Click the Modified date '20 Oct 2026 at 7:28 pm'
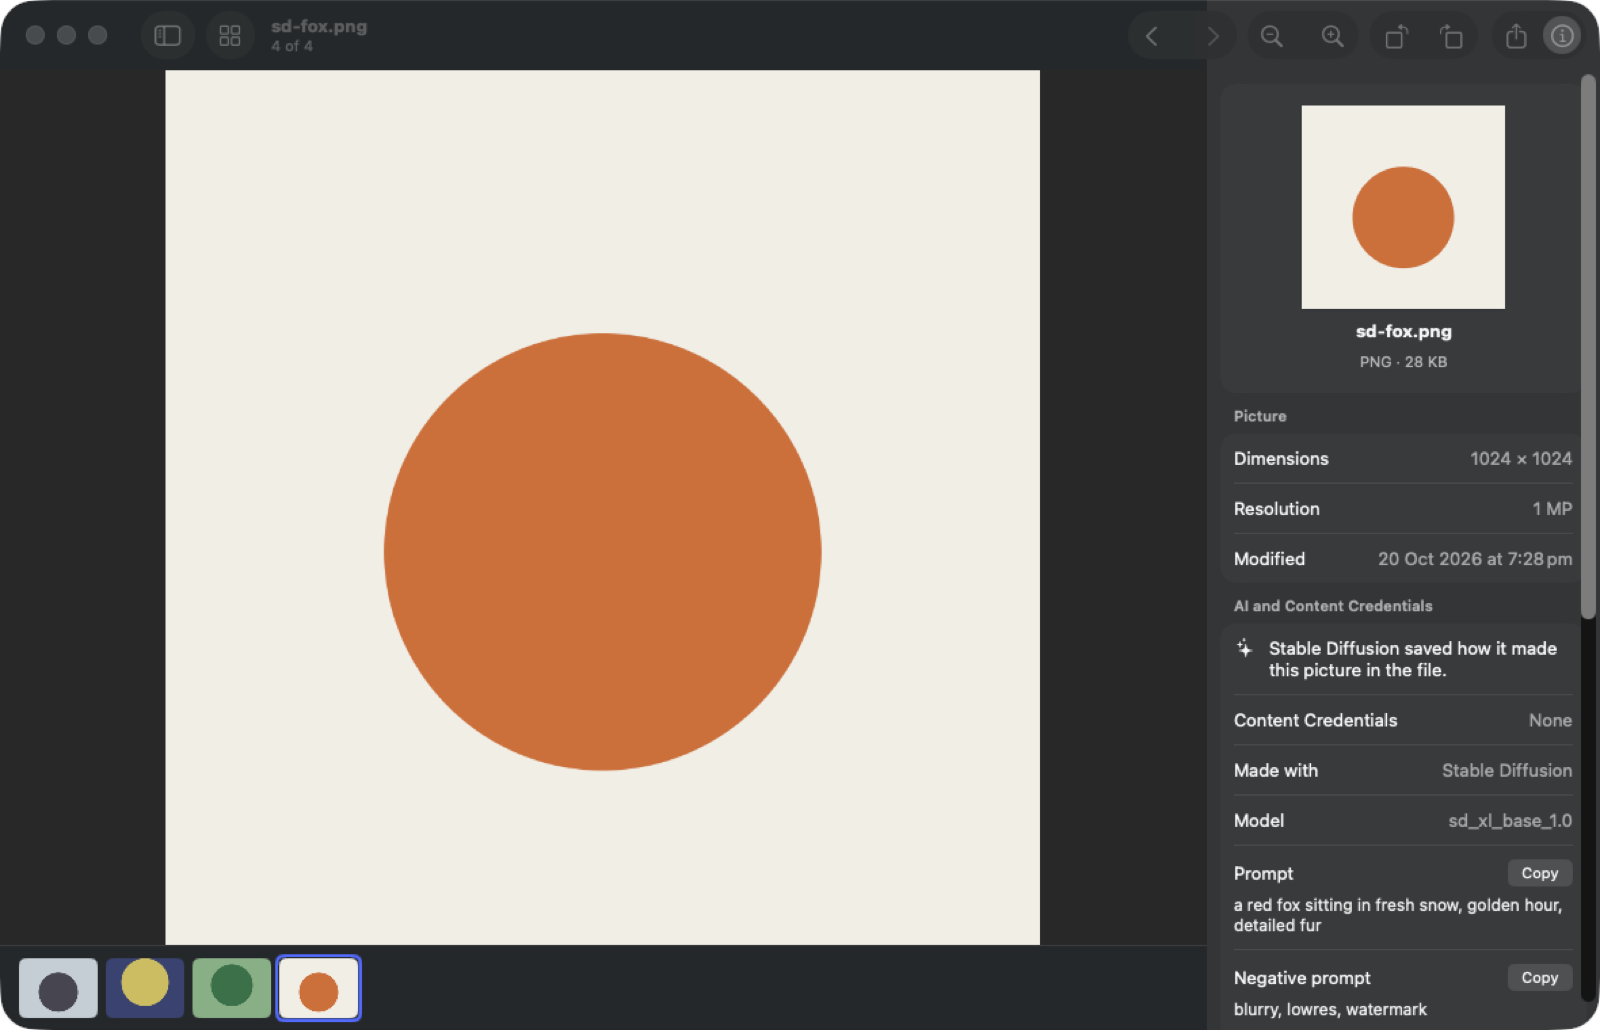The image size is (1600, 1030). (1475, 559)
